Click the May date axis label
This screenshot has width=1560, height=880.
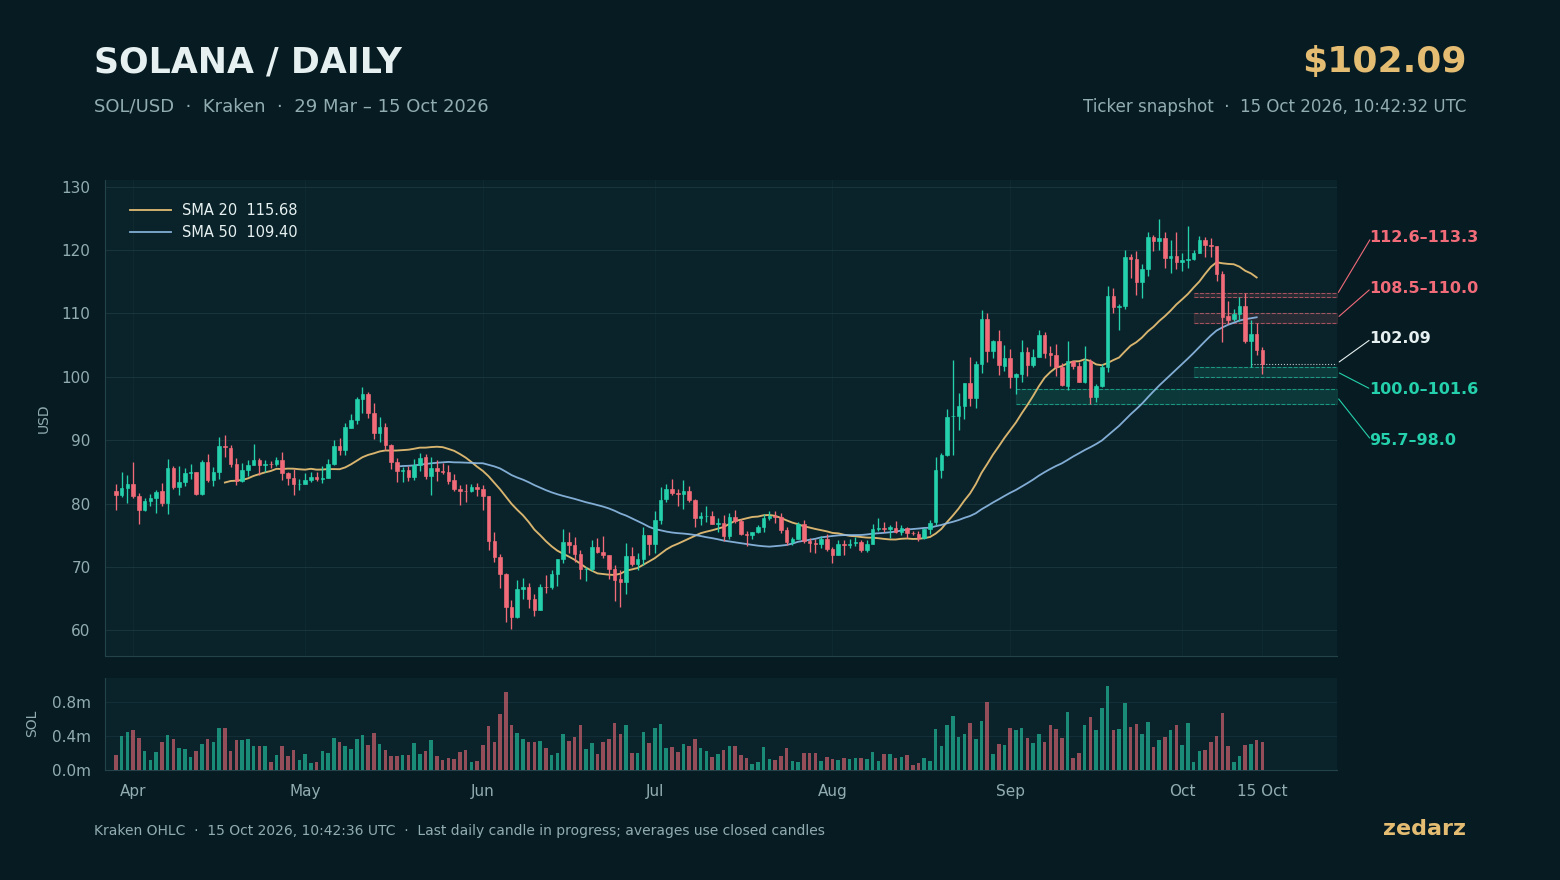tap(305, 791)
